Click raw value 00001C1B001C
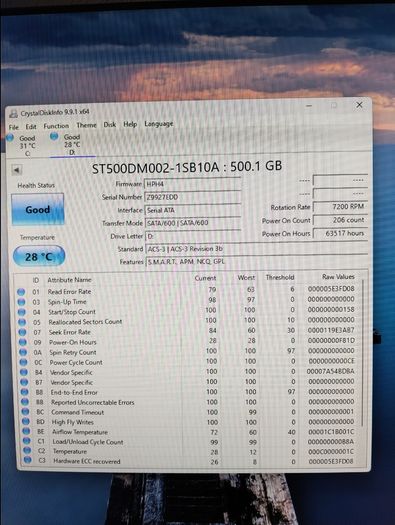This screenshot has width=395, height=525. [x=331, y=432]
